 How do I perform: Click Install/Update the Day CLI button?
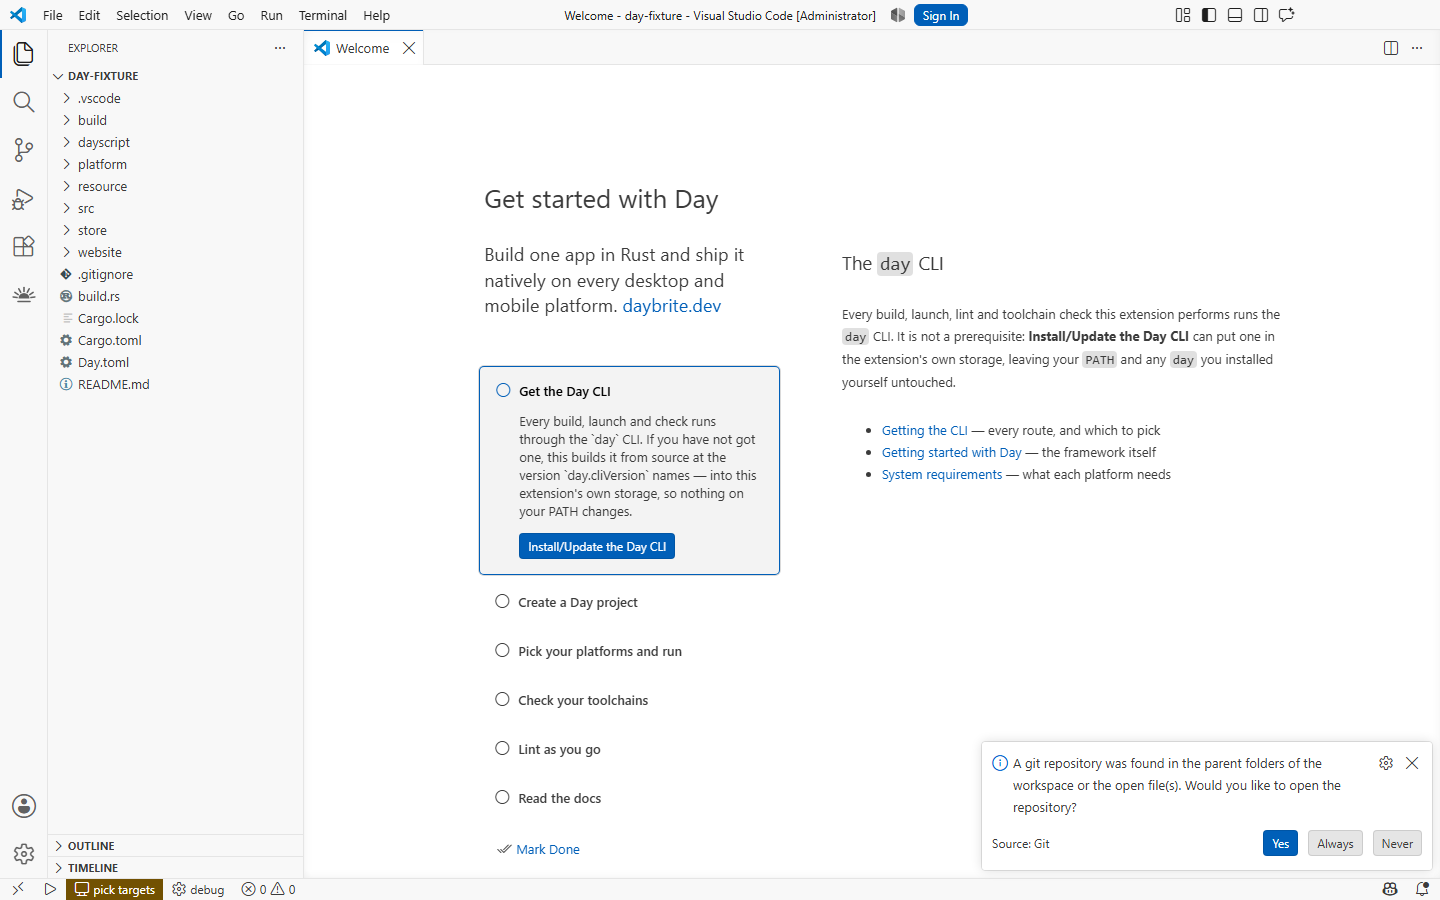[597, 546]
